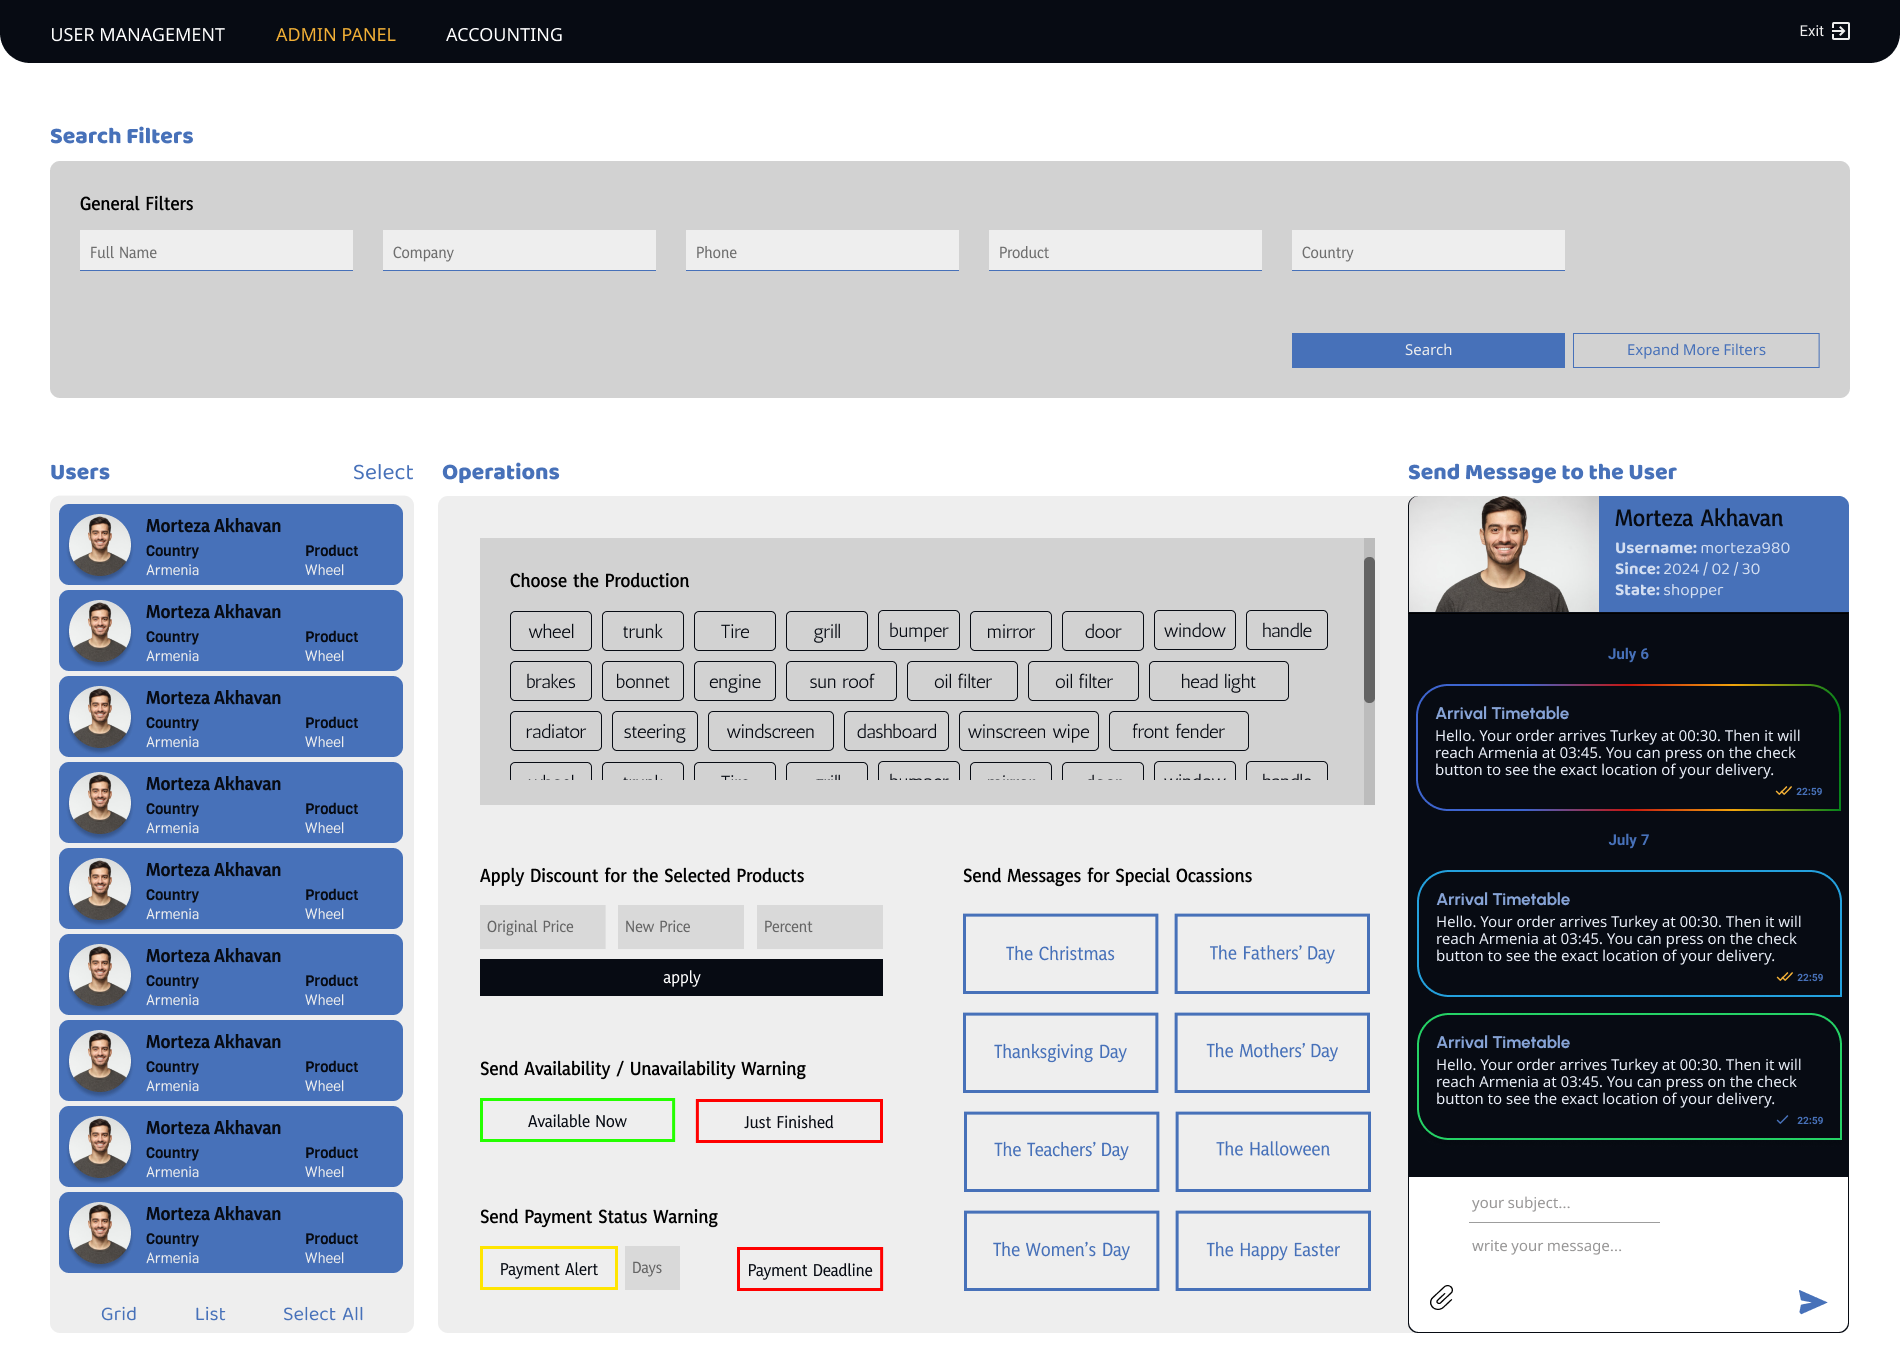This screenshot has height=1351, width=1900.
Task: Click the Exit icon in header
Action: [x=1840, y=31]
